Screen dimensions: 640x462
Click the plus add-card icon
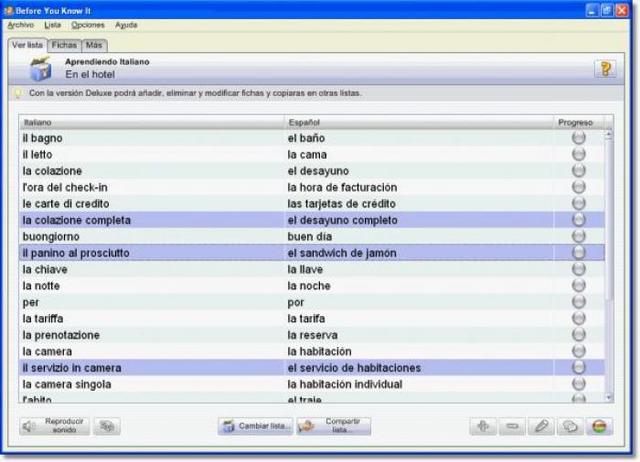click(483, 426)
